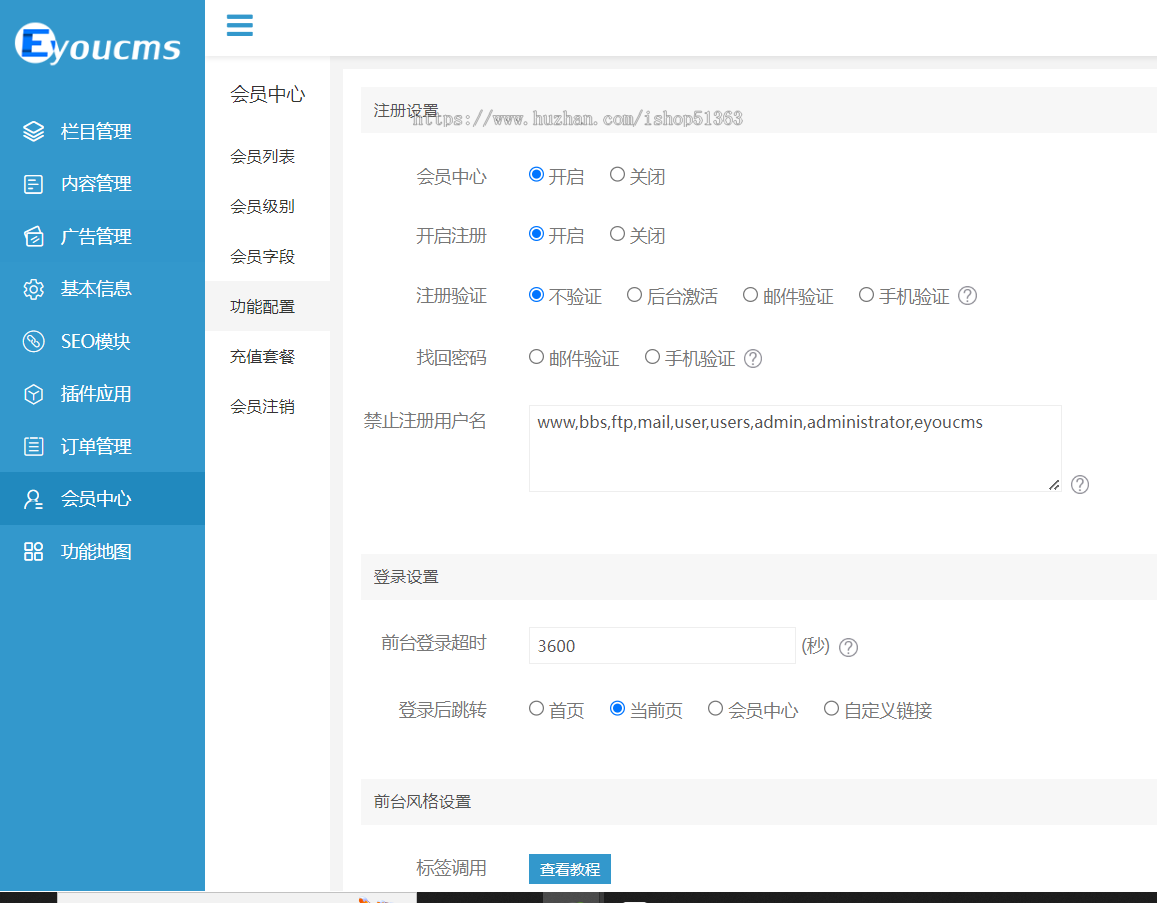Click textarea resize handle corner

click(x=1054, y=485)
